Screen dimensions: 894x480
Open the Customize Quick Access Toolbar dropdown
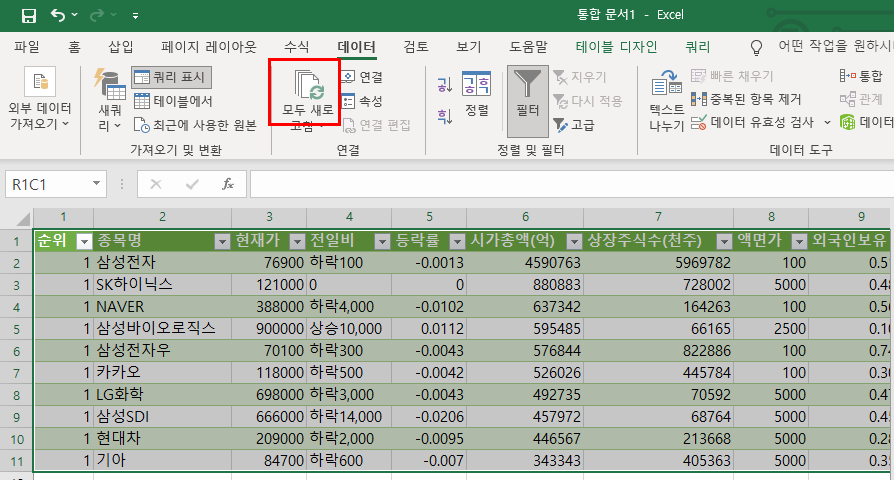click(x=135, y=16)
